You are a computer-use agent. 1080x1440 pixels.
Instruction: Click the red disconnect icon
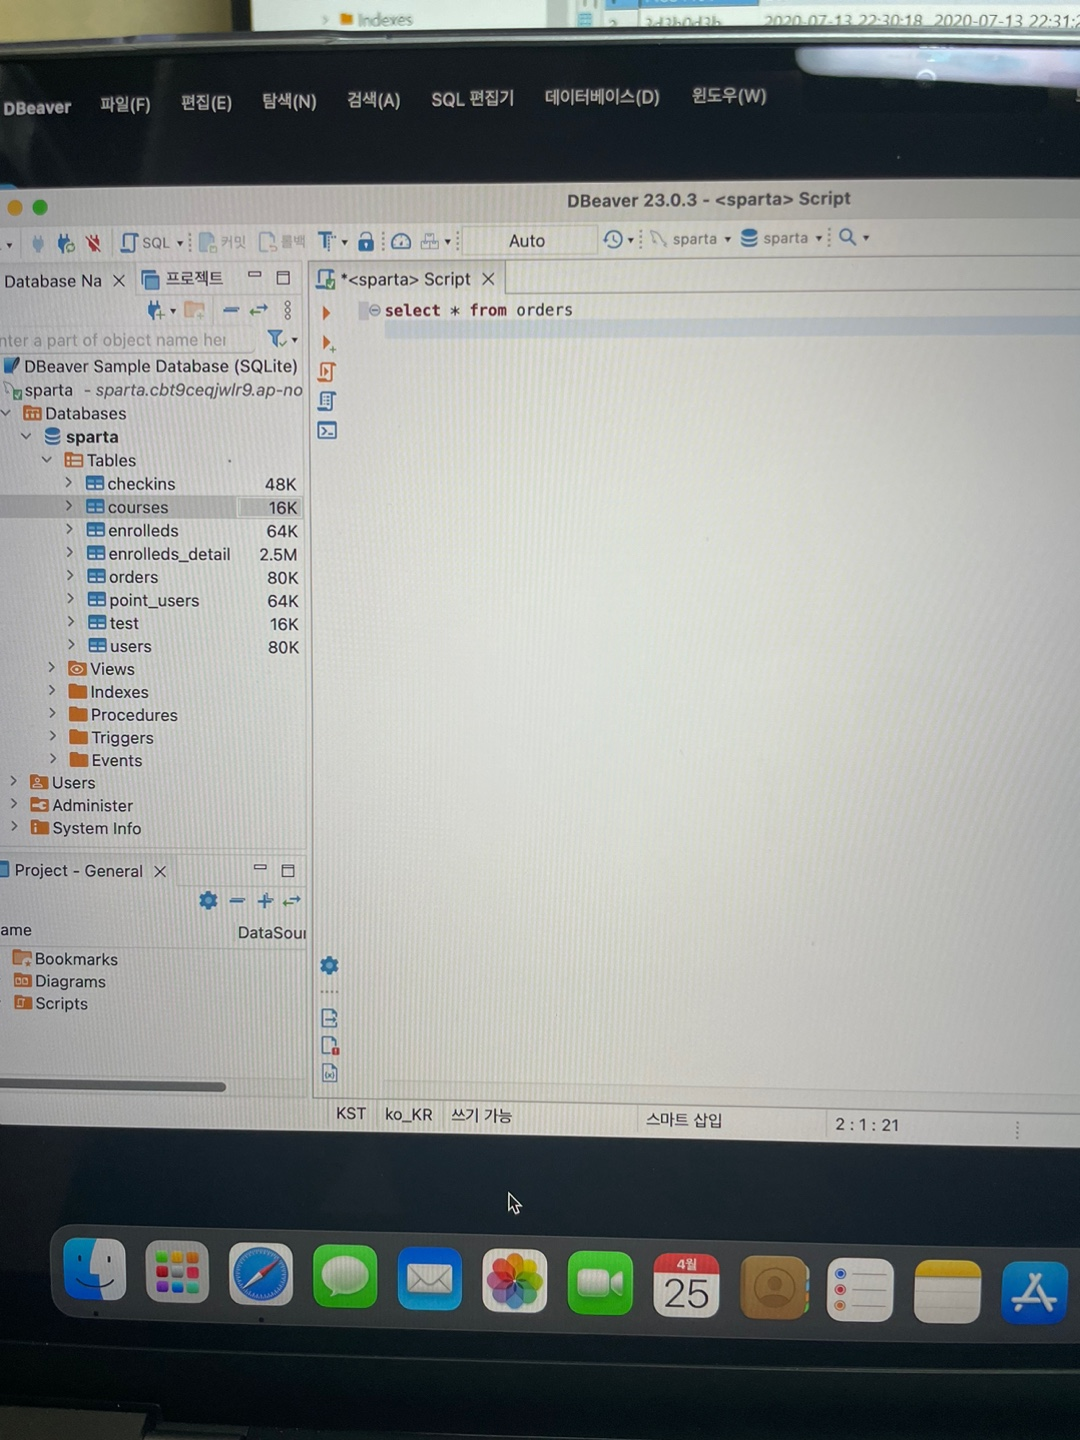click(x=93, y=242)
